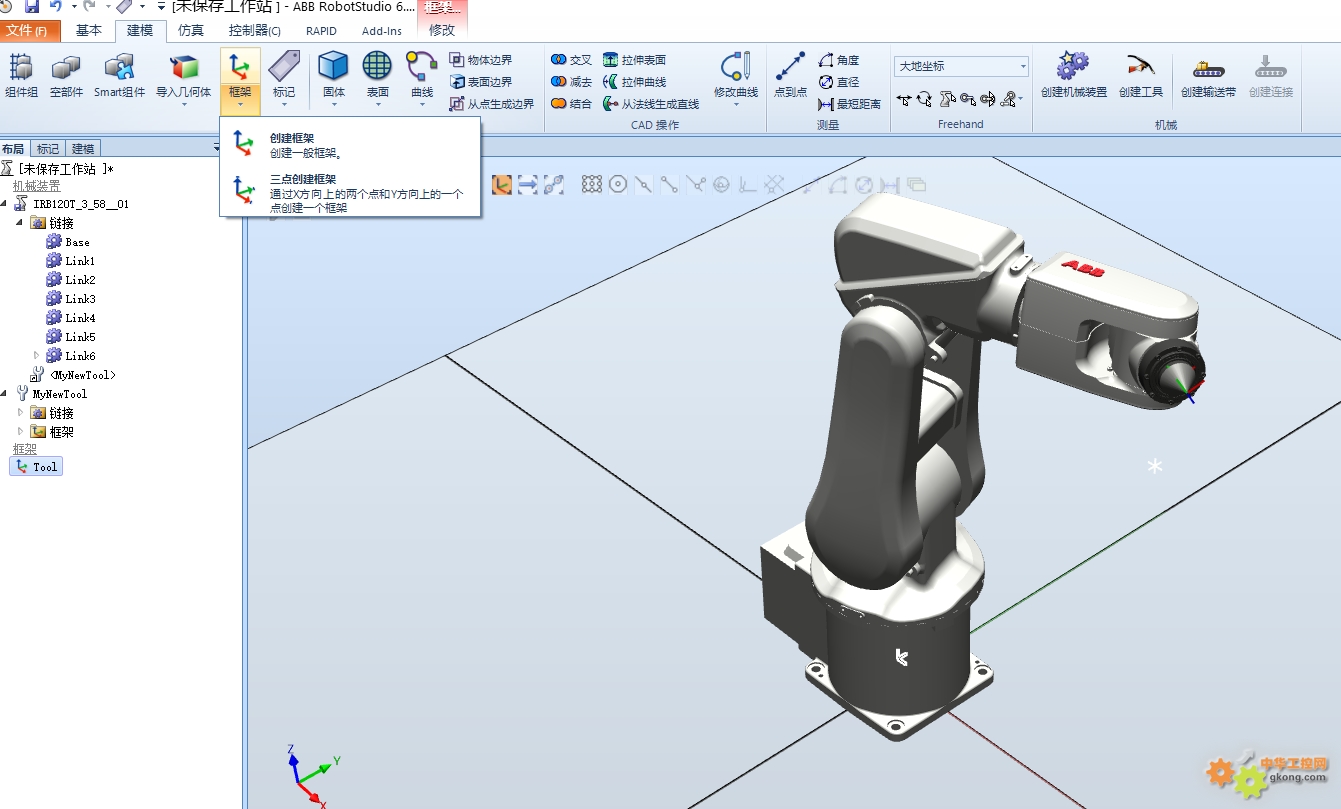Viewport: 1341px width, 809px height.
Task: Open dropdown arrow under 曲线
Action: 421,104
